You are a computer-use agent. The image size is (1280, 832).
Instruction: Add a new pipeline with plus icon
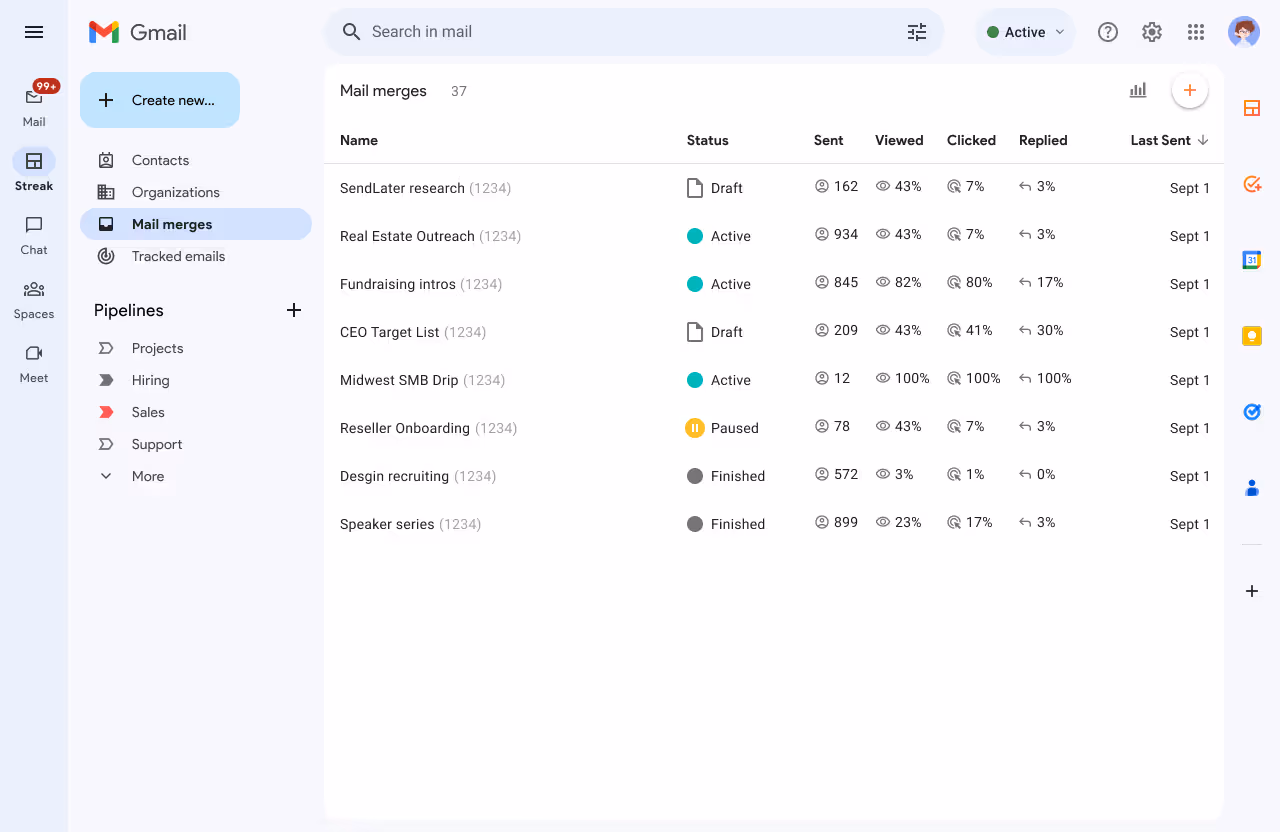click(294, 310)
